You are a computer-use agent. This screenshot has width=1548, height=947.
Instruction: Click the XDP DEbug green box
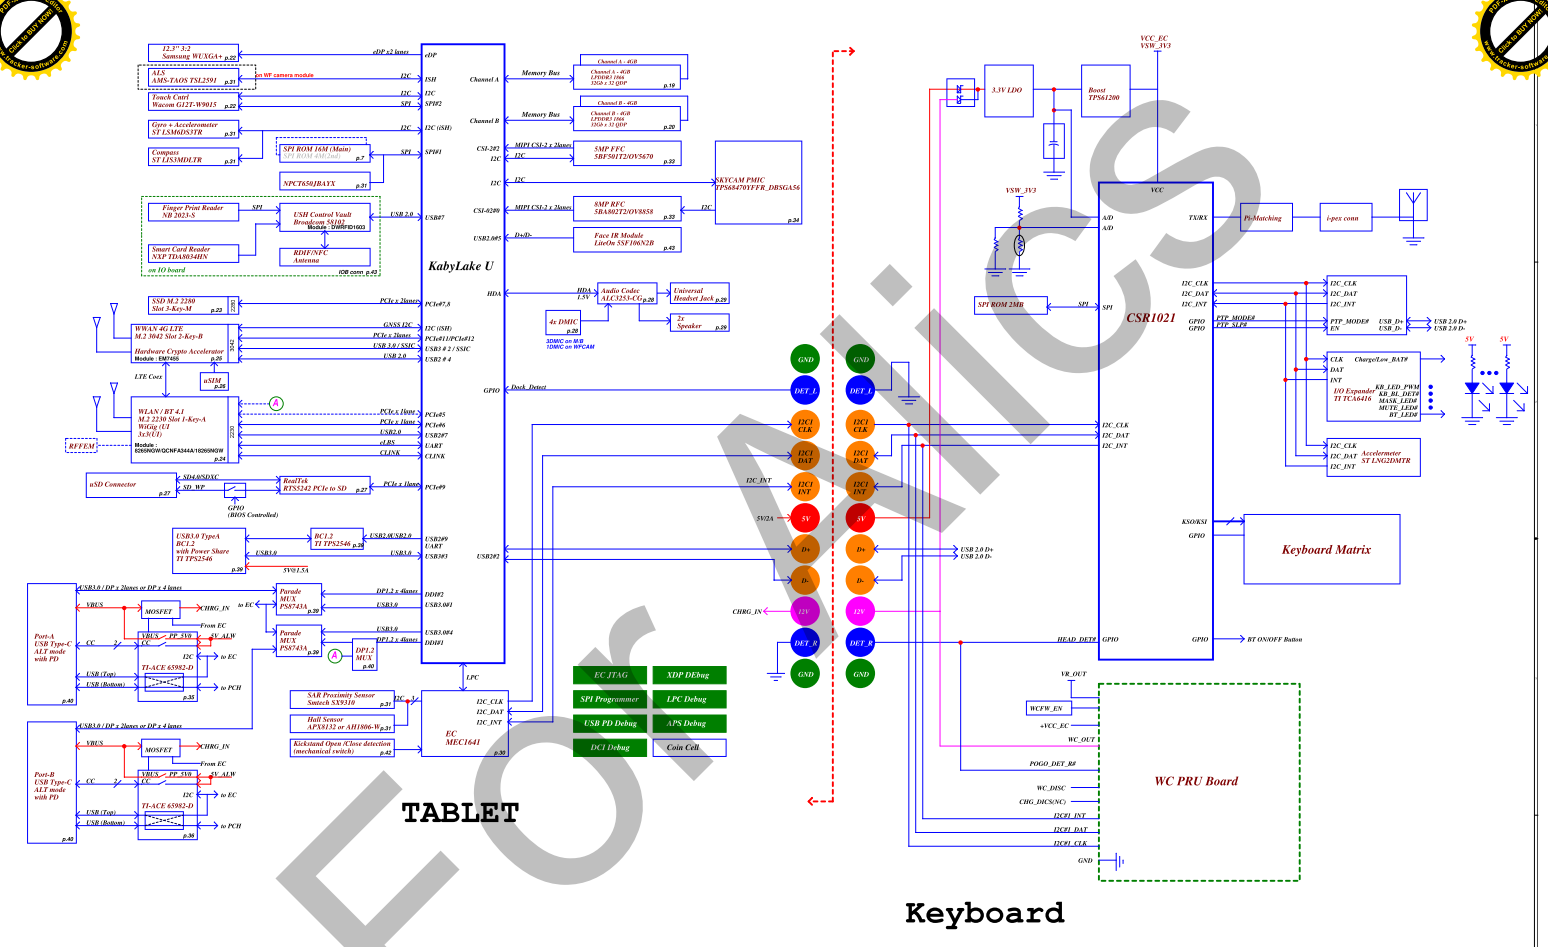(690, 675)
